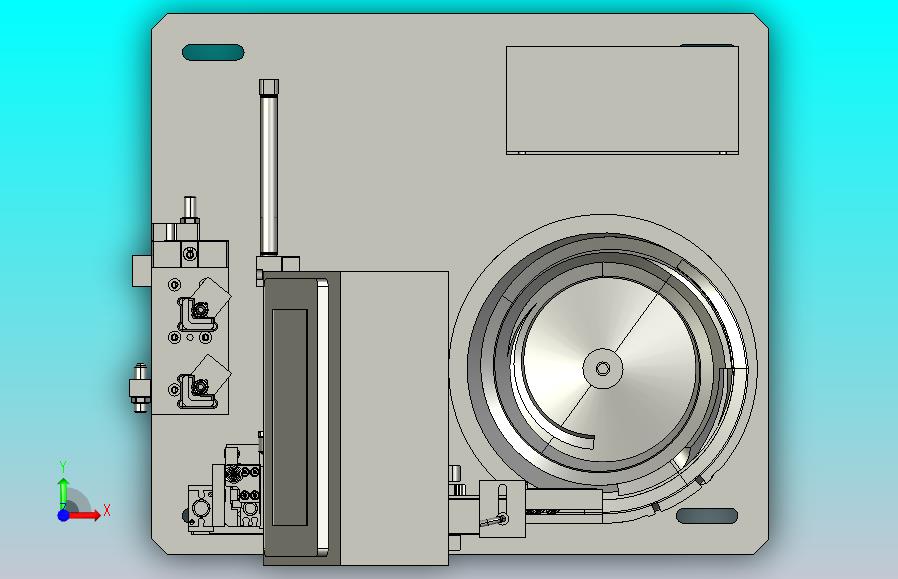Select the lower L-shaped bracket on left block
This screenshot has height=579, width=898.
pyautogui.click(x=196, y=391)
